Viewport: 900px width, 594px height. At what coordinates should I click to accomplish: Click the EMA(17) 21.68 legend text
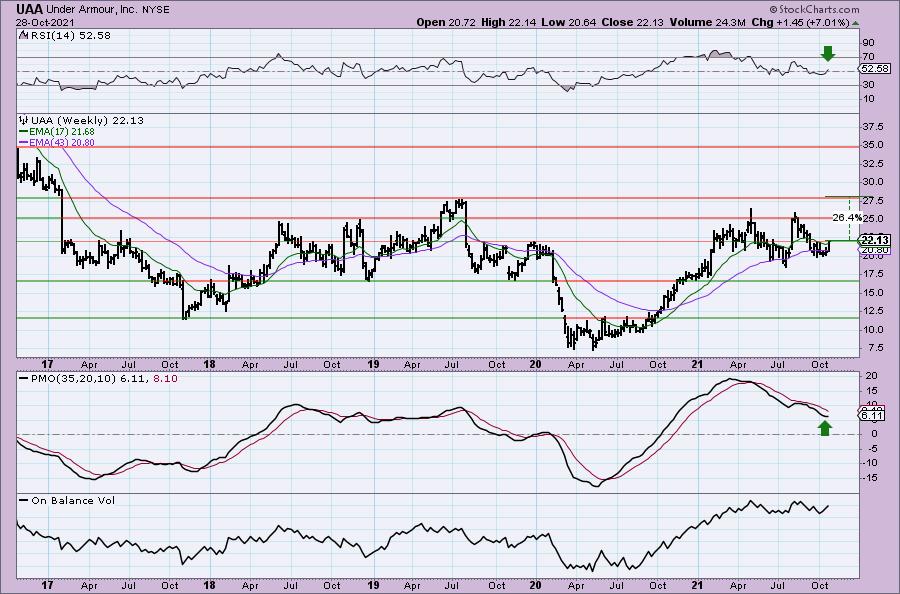tap(62, 131)
